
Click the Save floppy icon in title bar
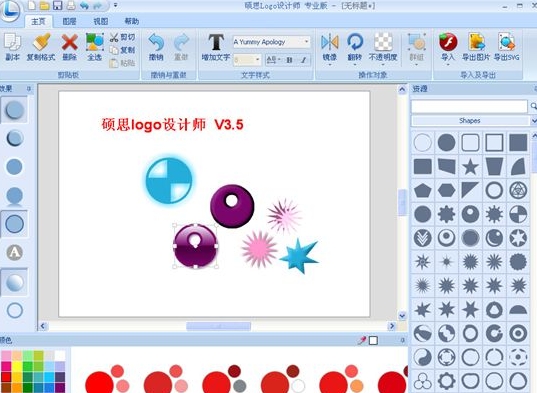pyautogui.click(x=58, y=5)
